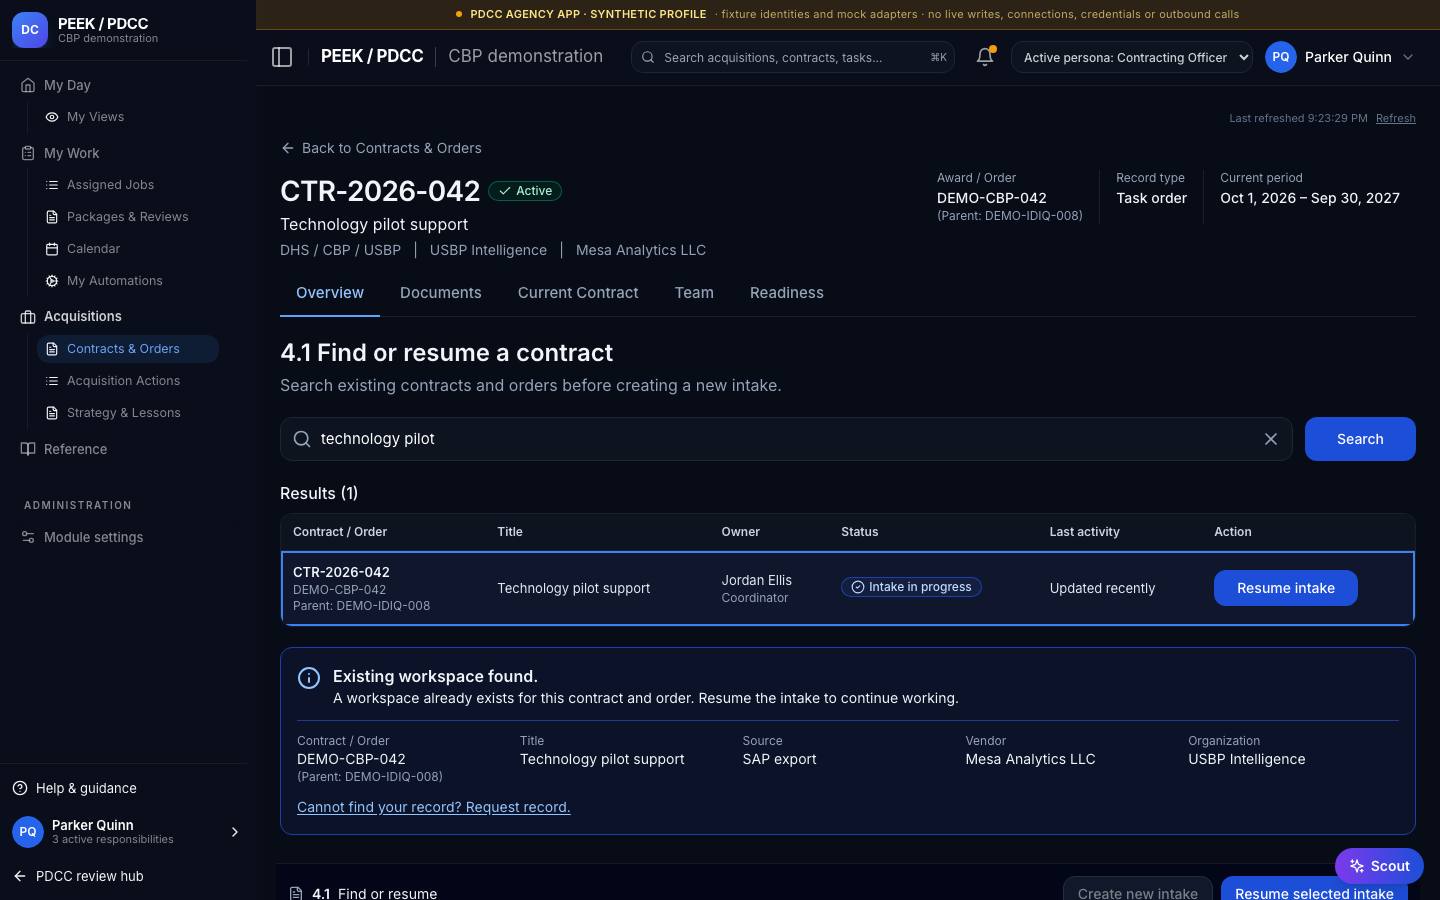Screen dimensions: 1440x900
Task: Click the Task order record type
Action: pyautogui.click(x=1151, y=198)
